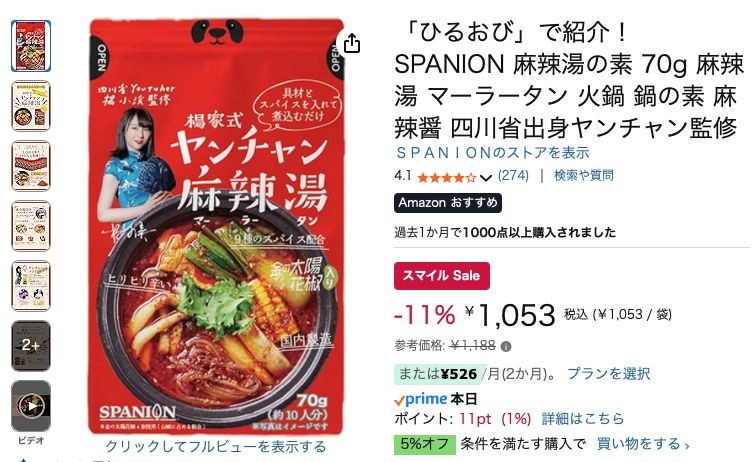
Task: Click the info icon next to reference price
Action: pyautogui.click(x=506, y=346)
